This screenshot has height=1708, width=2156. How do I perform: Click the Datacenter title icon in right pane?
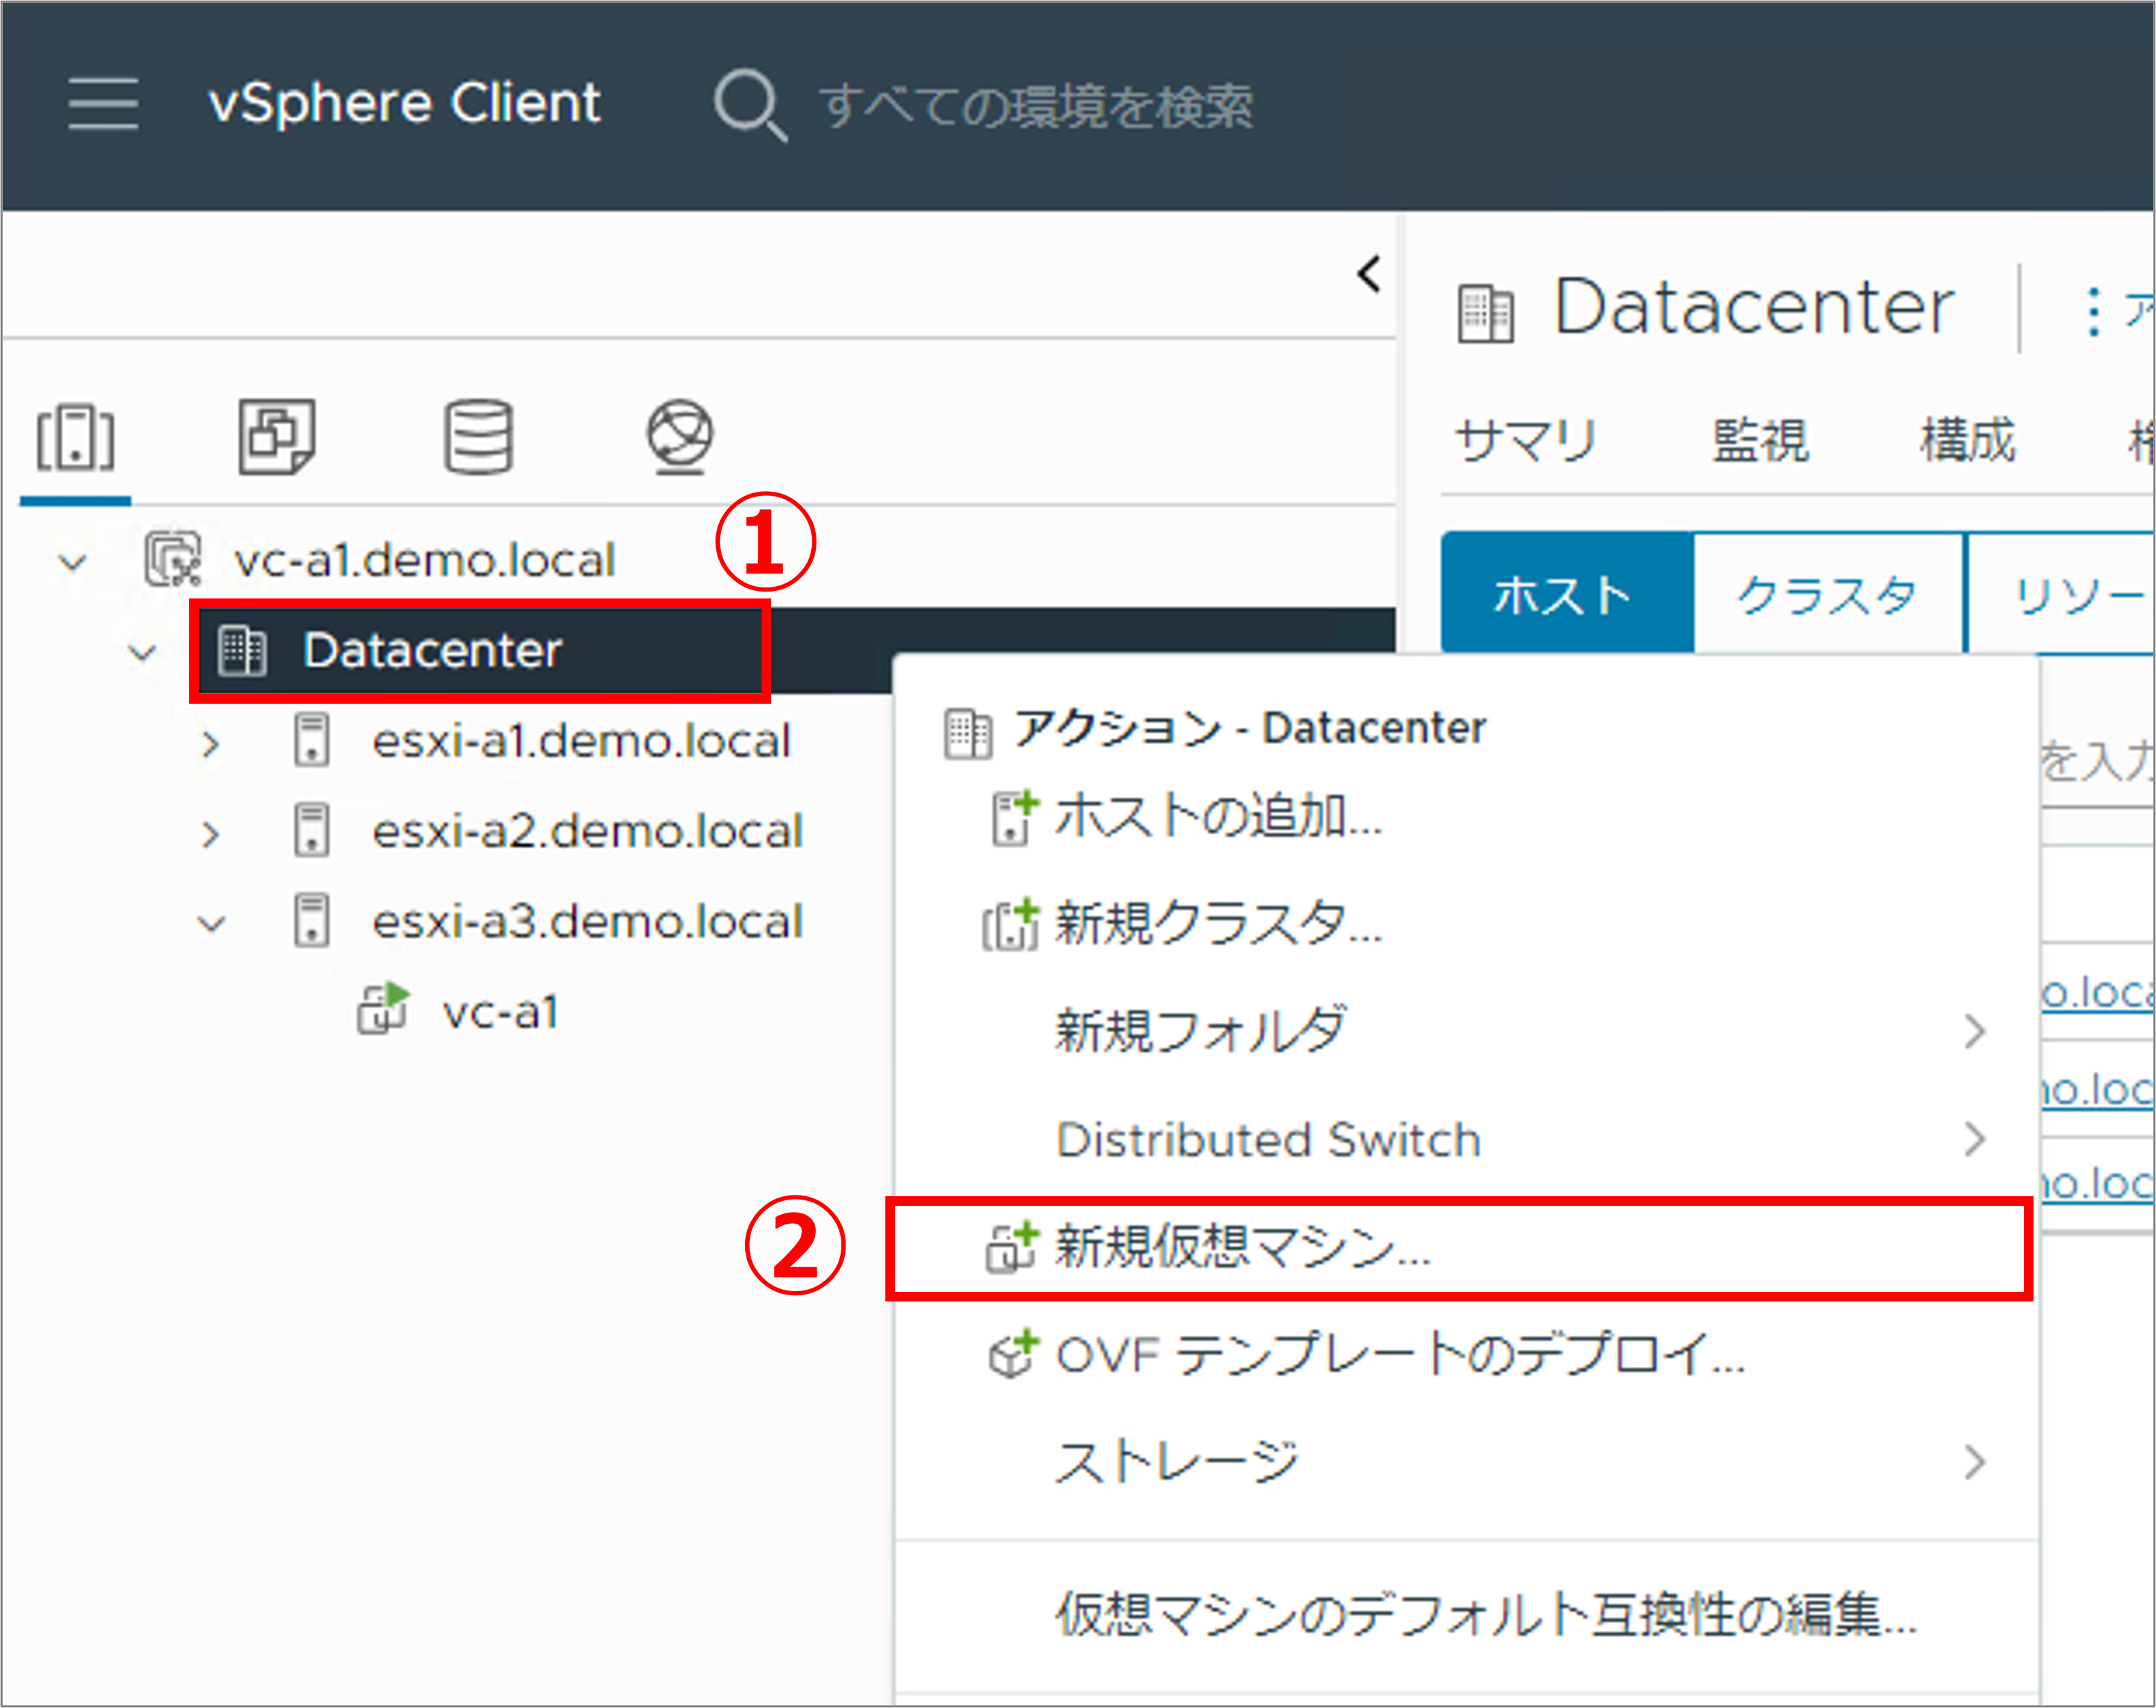1485,314
